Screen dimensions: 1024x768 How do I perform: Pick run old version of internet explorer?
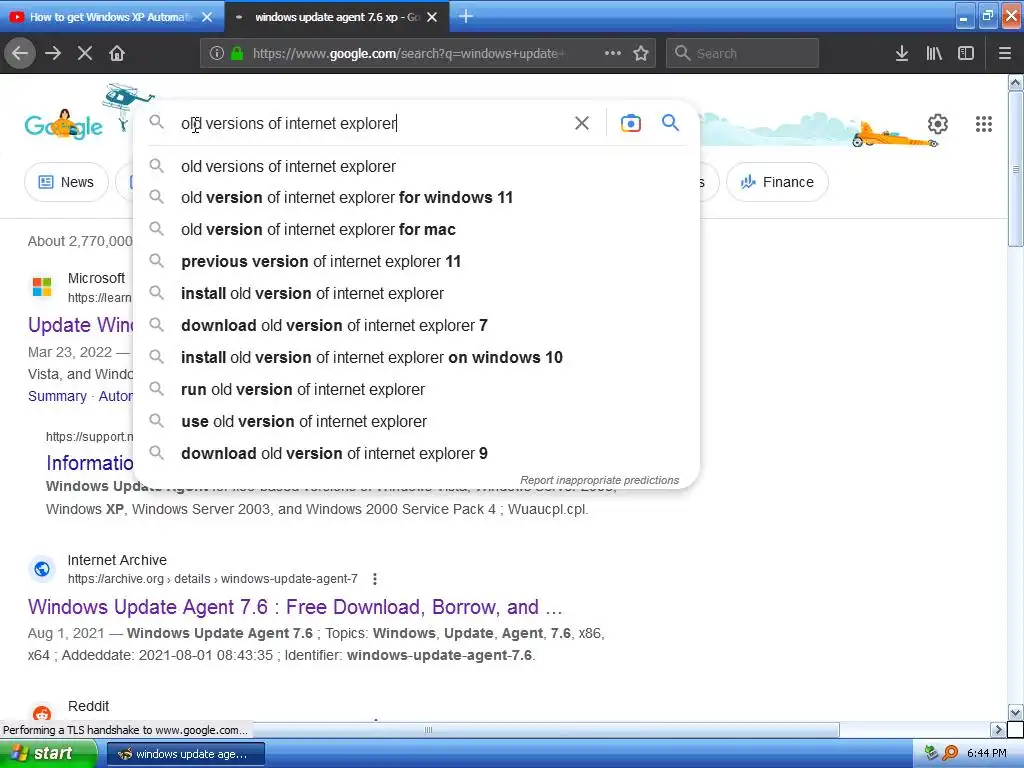tap(416, 389)
